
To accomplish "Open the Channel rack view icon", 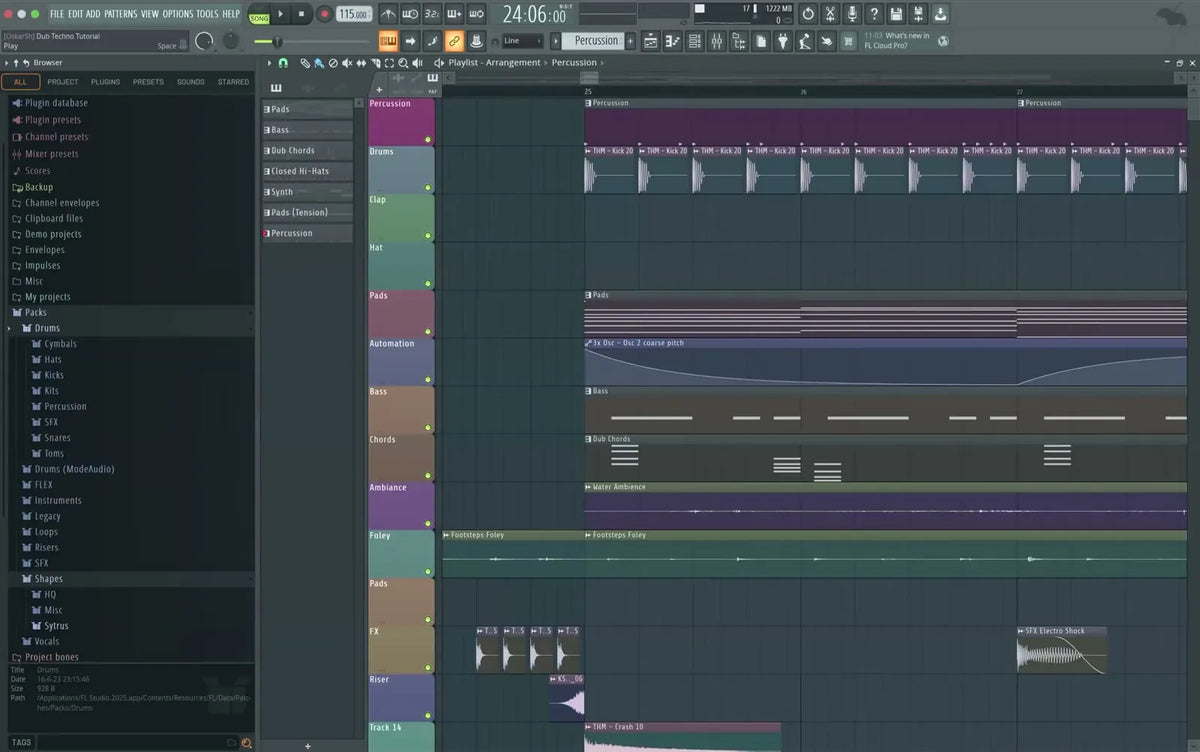I will coord(694,41).
